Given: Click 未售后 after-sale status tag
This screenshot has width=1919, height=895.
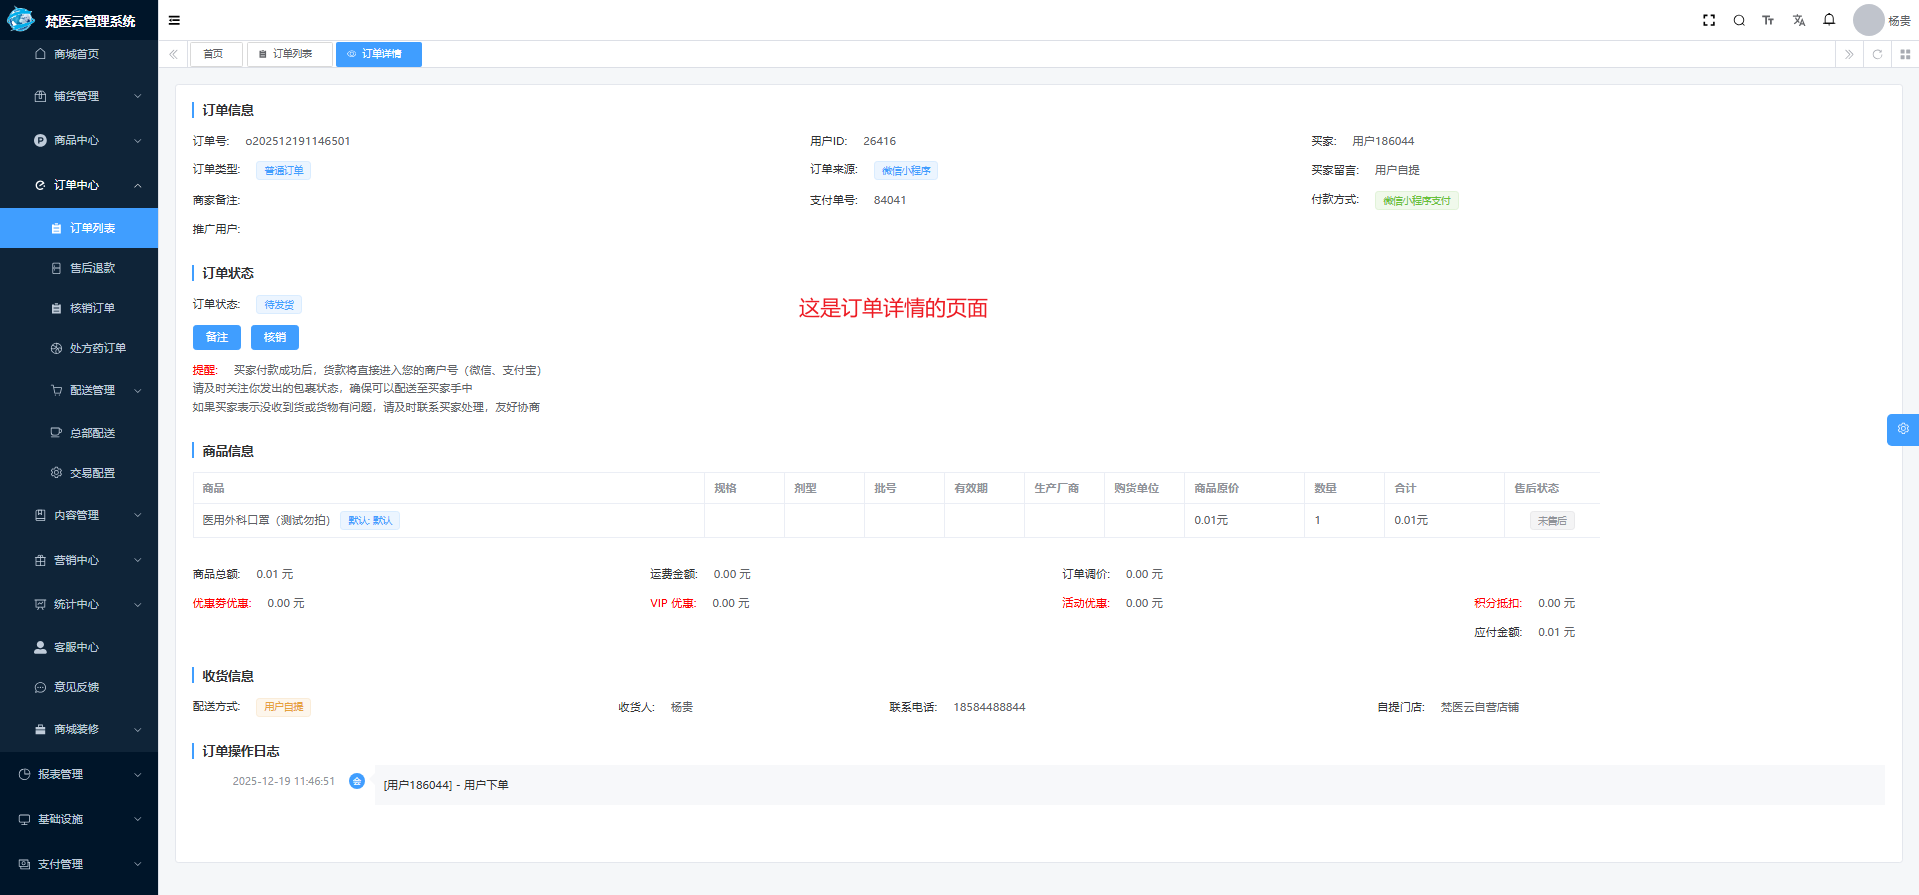Looking at the screenshot, I should pos(1552,521).
